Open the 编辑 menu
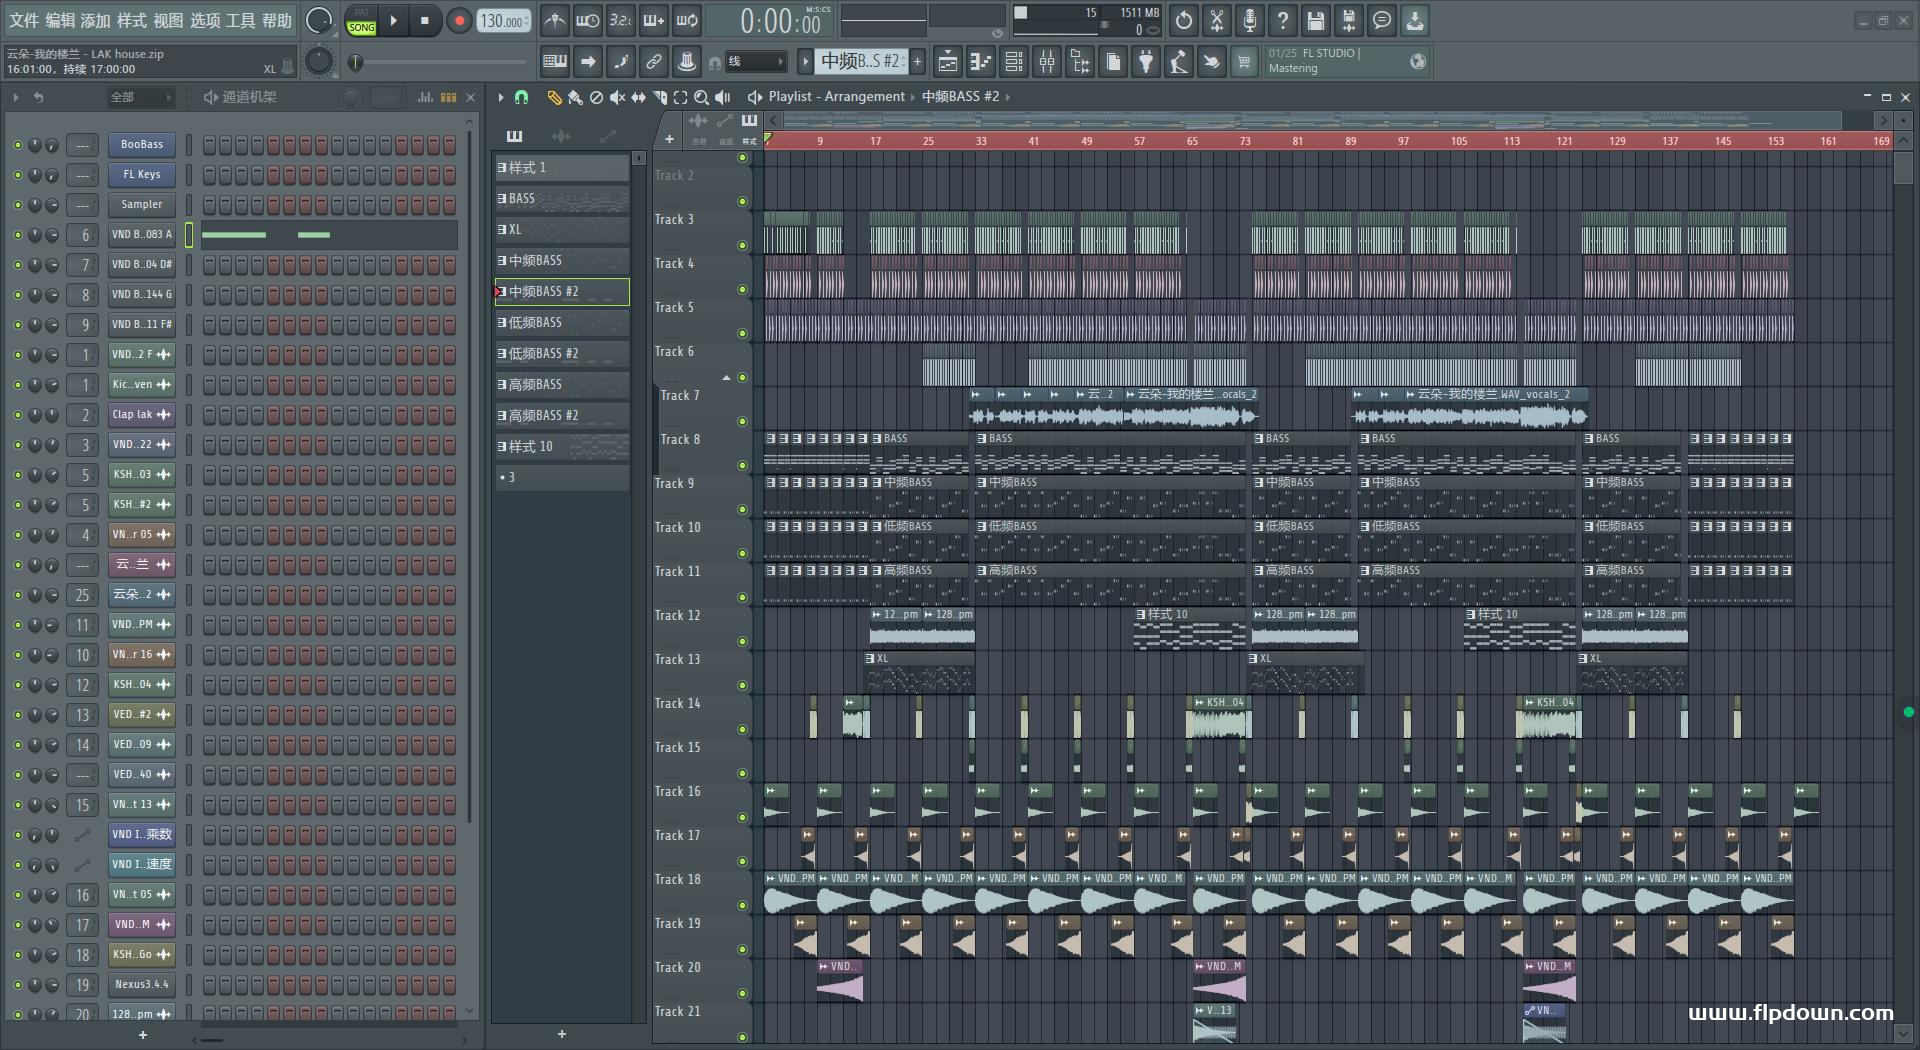The image size is (1920, 1050). [60, 21]
